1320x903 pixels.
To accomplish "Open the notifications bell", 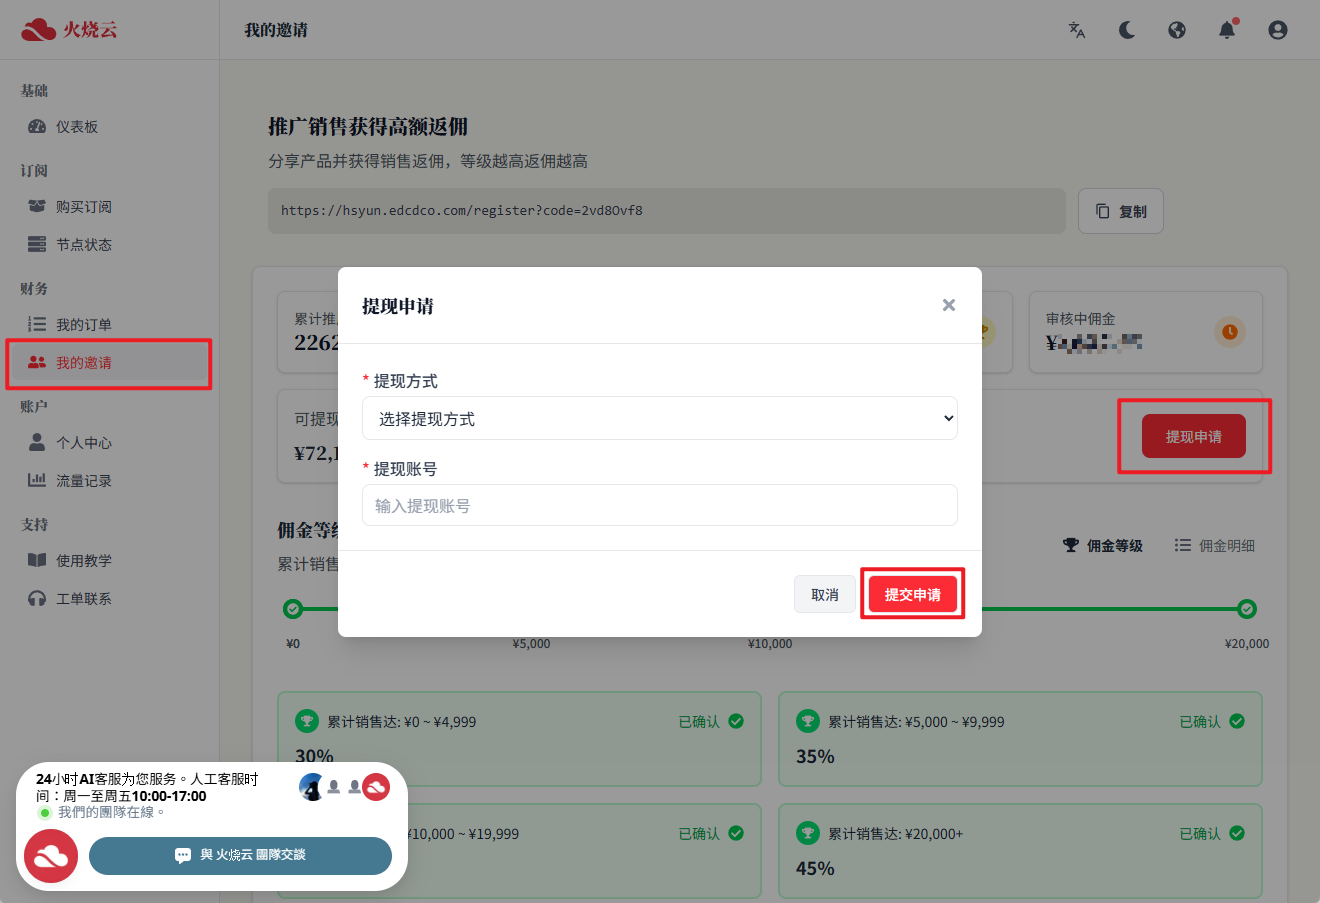I will [x=1227, y=30].
